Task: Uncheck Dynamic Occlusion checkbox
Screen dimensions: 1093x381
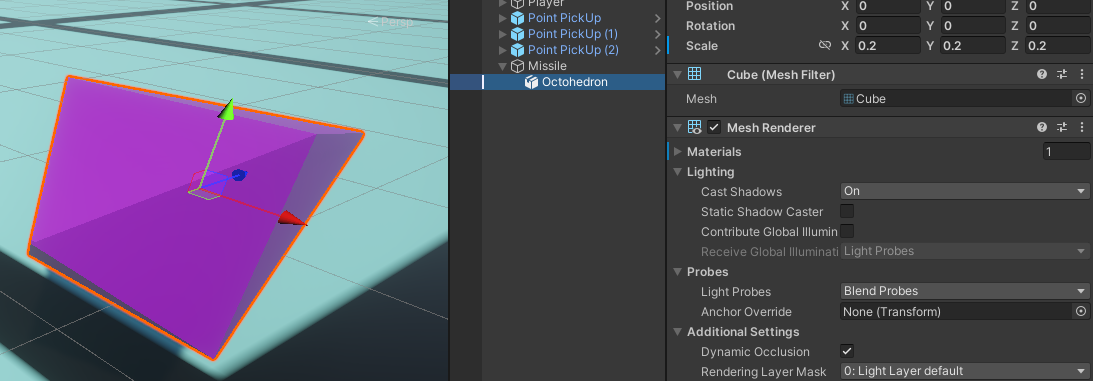Action: coord(847,351)
